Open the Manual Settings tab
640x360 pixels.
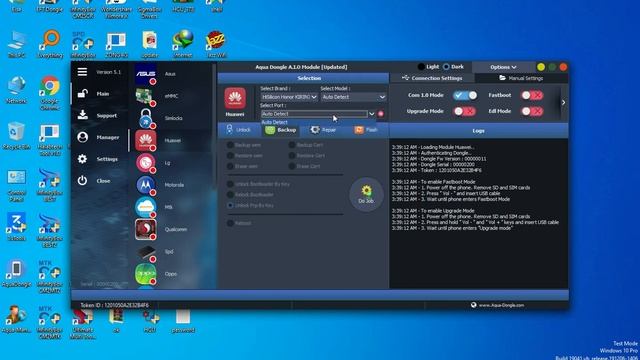pyautogui.click(x=521, y=78)
